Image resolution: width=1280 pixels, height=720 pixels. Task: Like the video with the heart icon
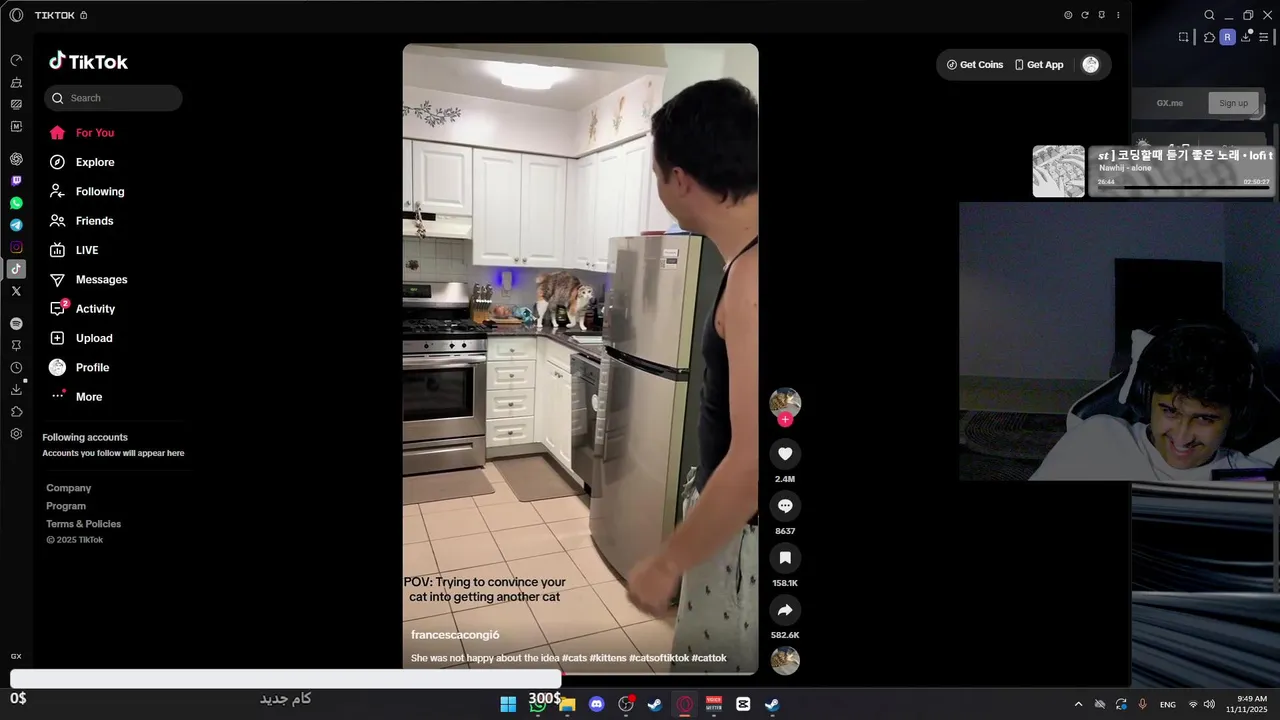pyautogui.click(x=785, y=454)
